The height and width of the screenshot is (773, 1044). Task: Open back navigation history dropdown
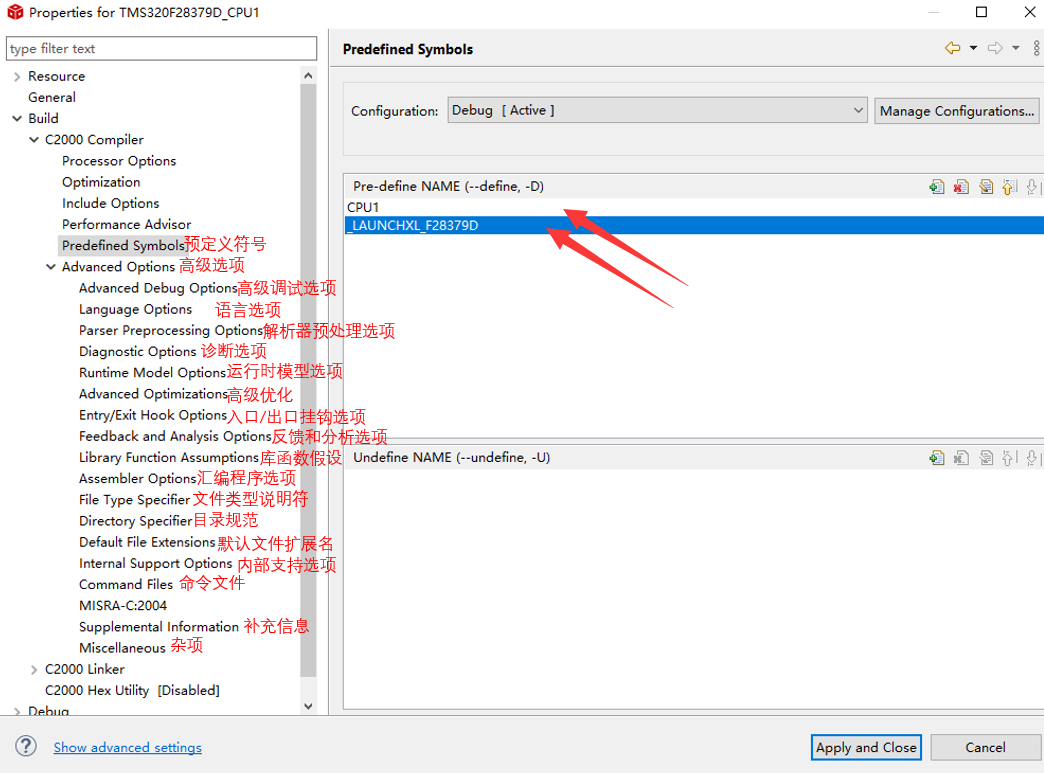(x=973, y=48)
